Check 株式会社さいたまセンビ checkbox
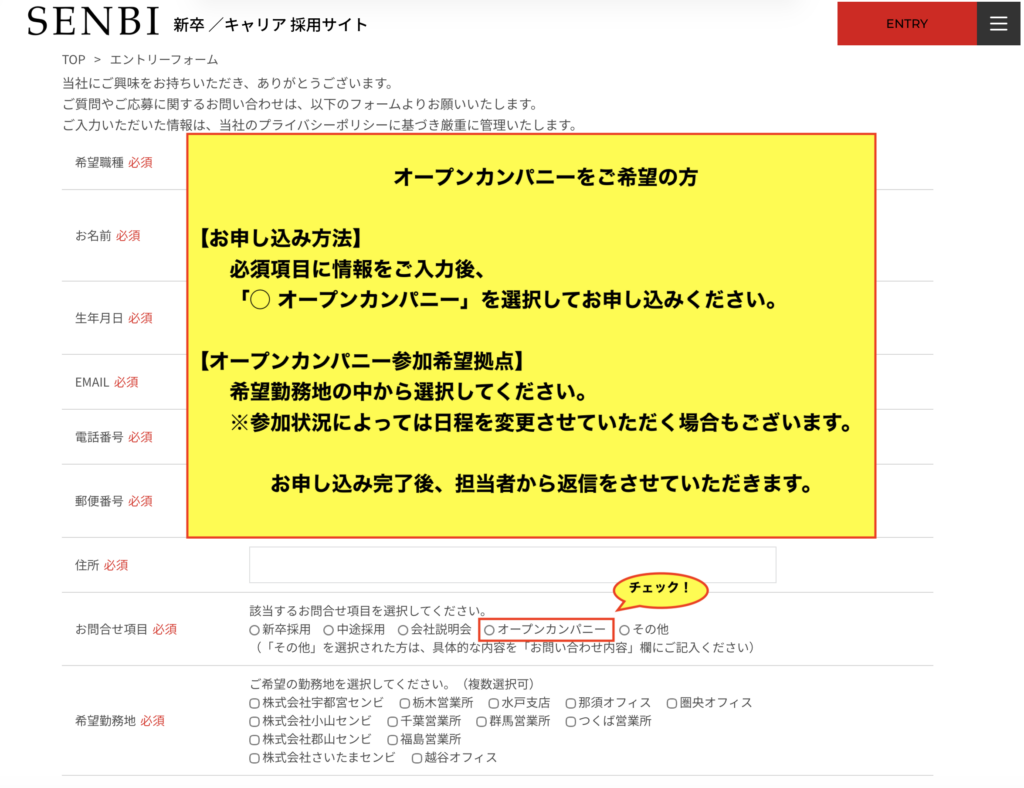This screenshot has width=1024, height=788. point(255,758)
